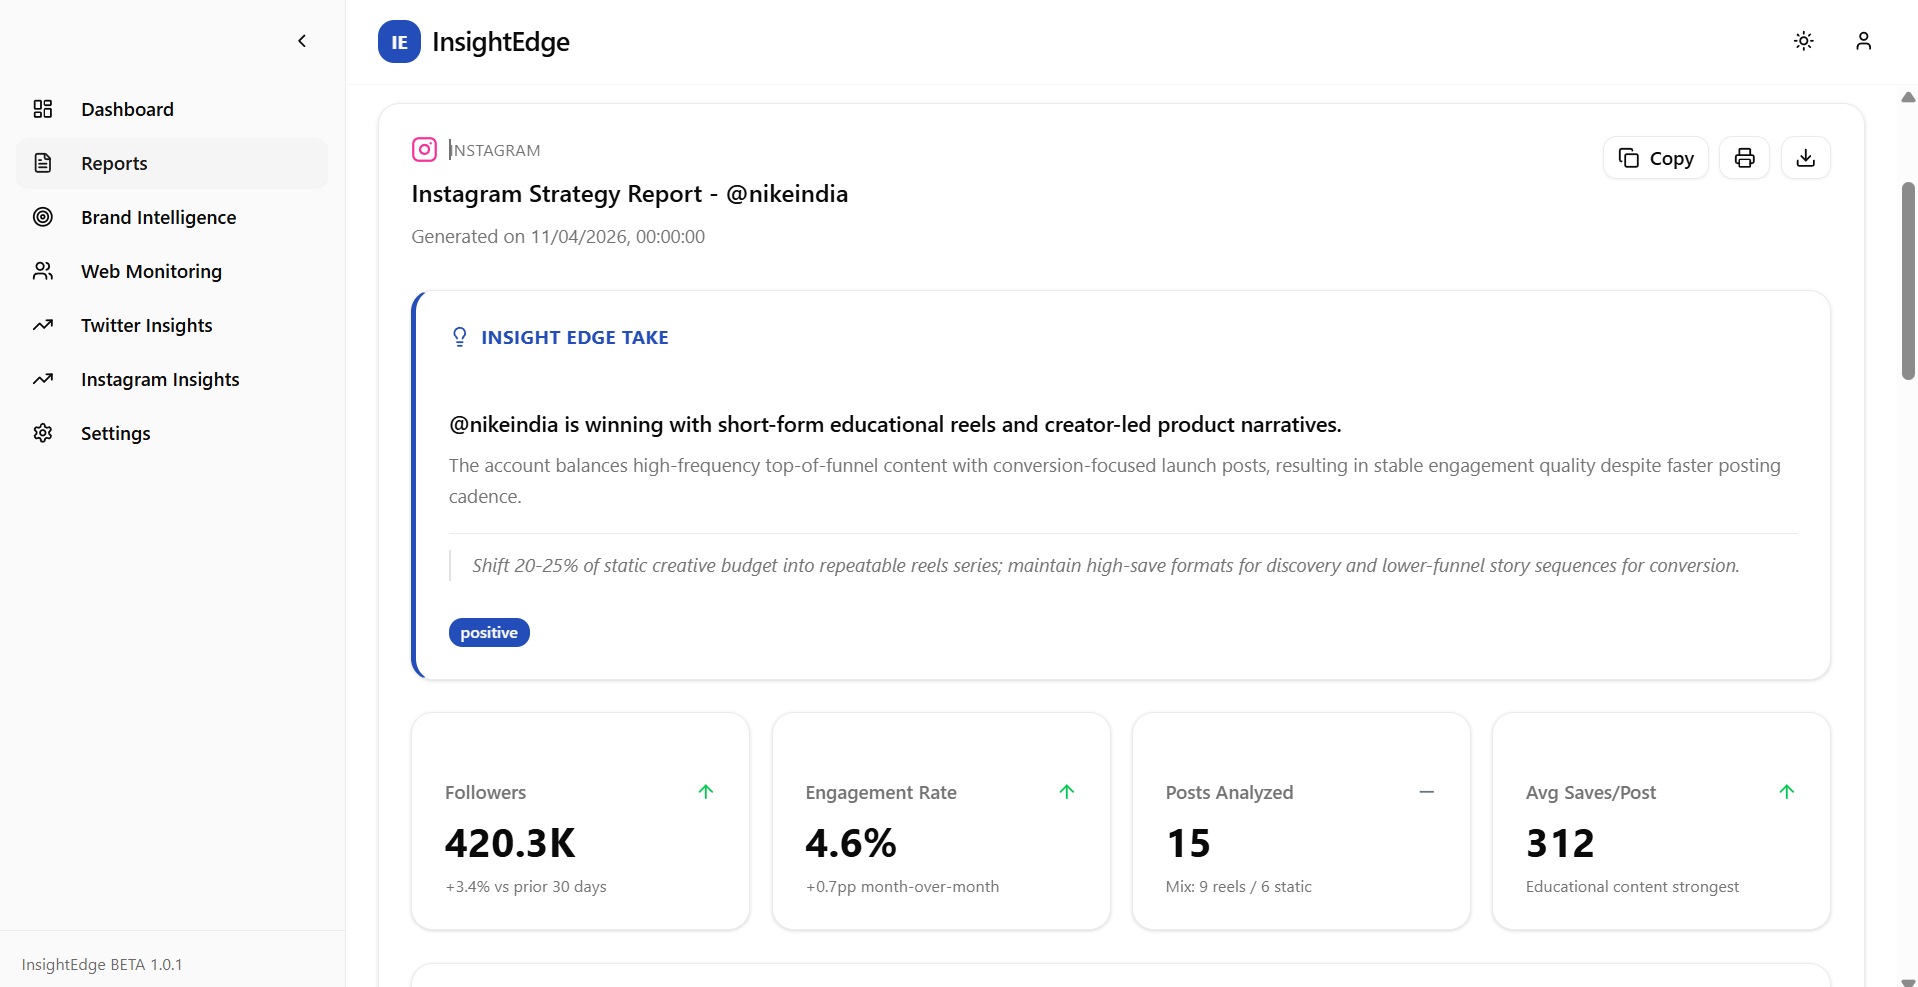Click the Instagram logo on the report header

tap(424, 149)
